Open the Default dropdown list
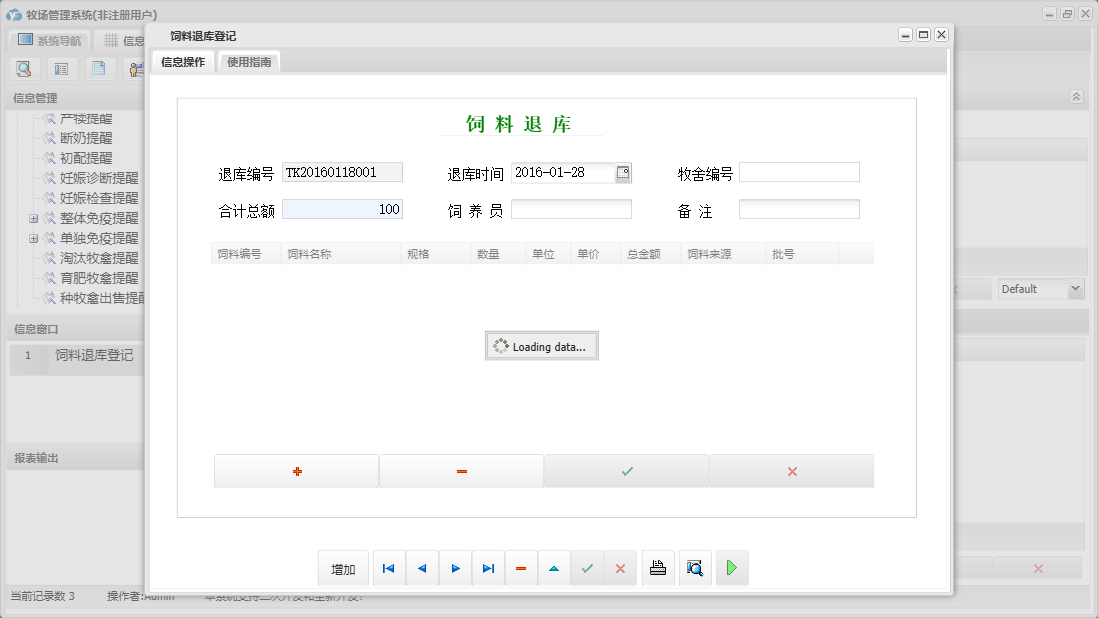Image resolution: width=1098 pixels, height=618 pixels. click(x=1075, y=289)
